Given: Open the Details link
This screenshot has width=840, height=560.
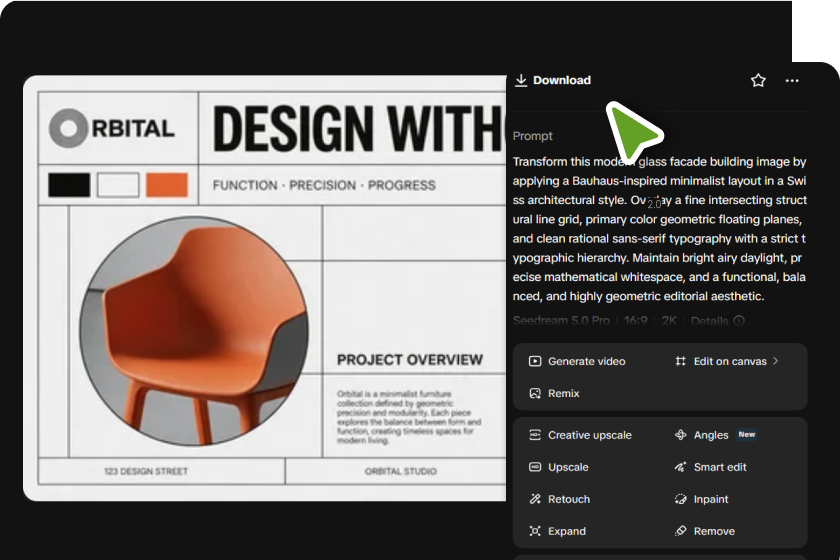Looking at the screenshot, I should tap(709, 321).
